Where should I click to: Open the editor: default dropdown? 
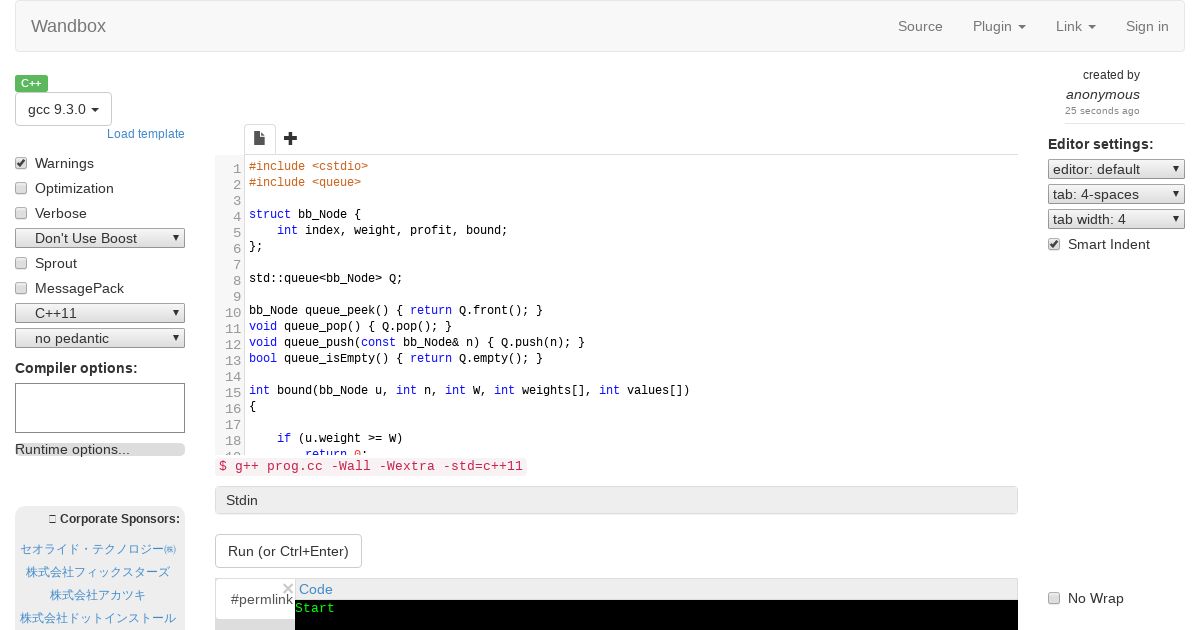[x=1116, y=169]
